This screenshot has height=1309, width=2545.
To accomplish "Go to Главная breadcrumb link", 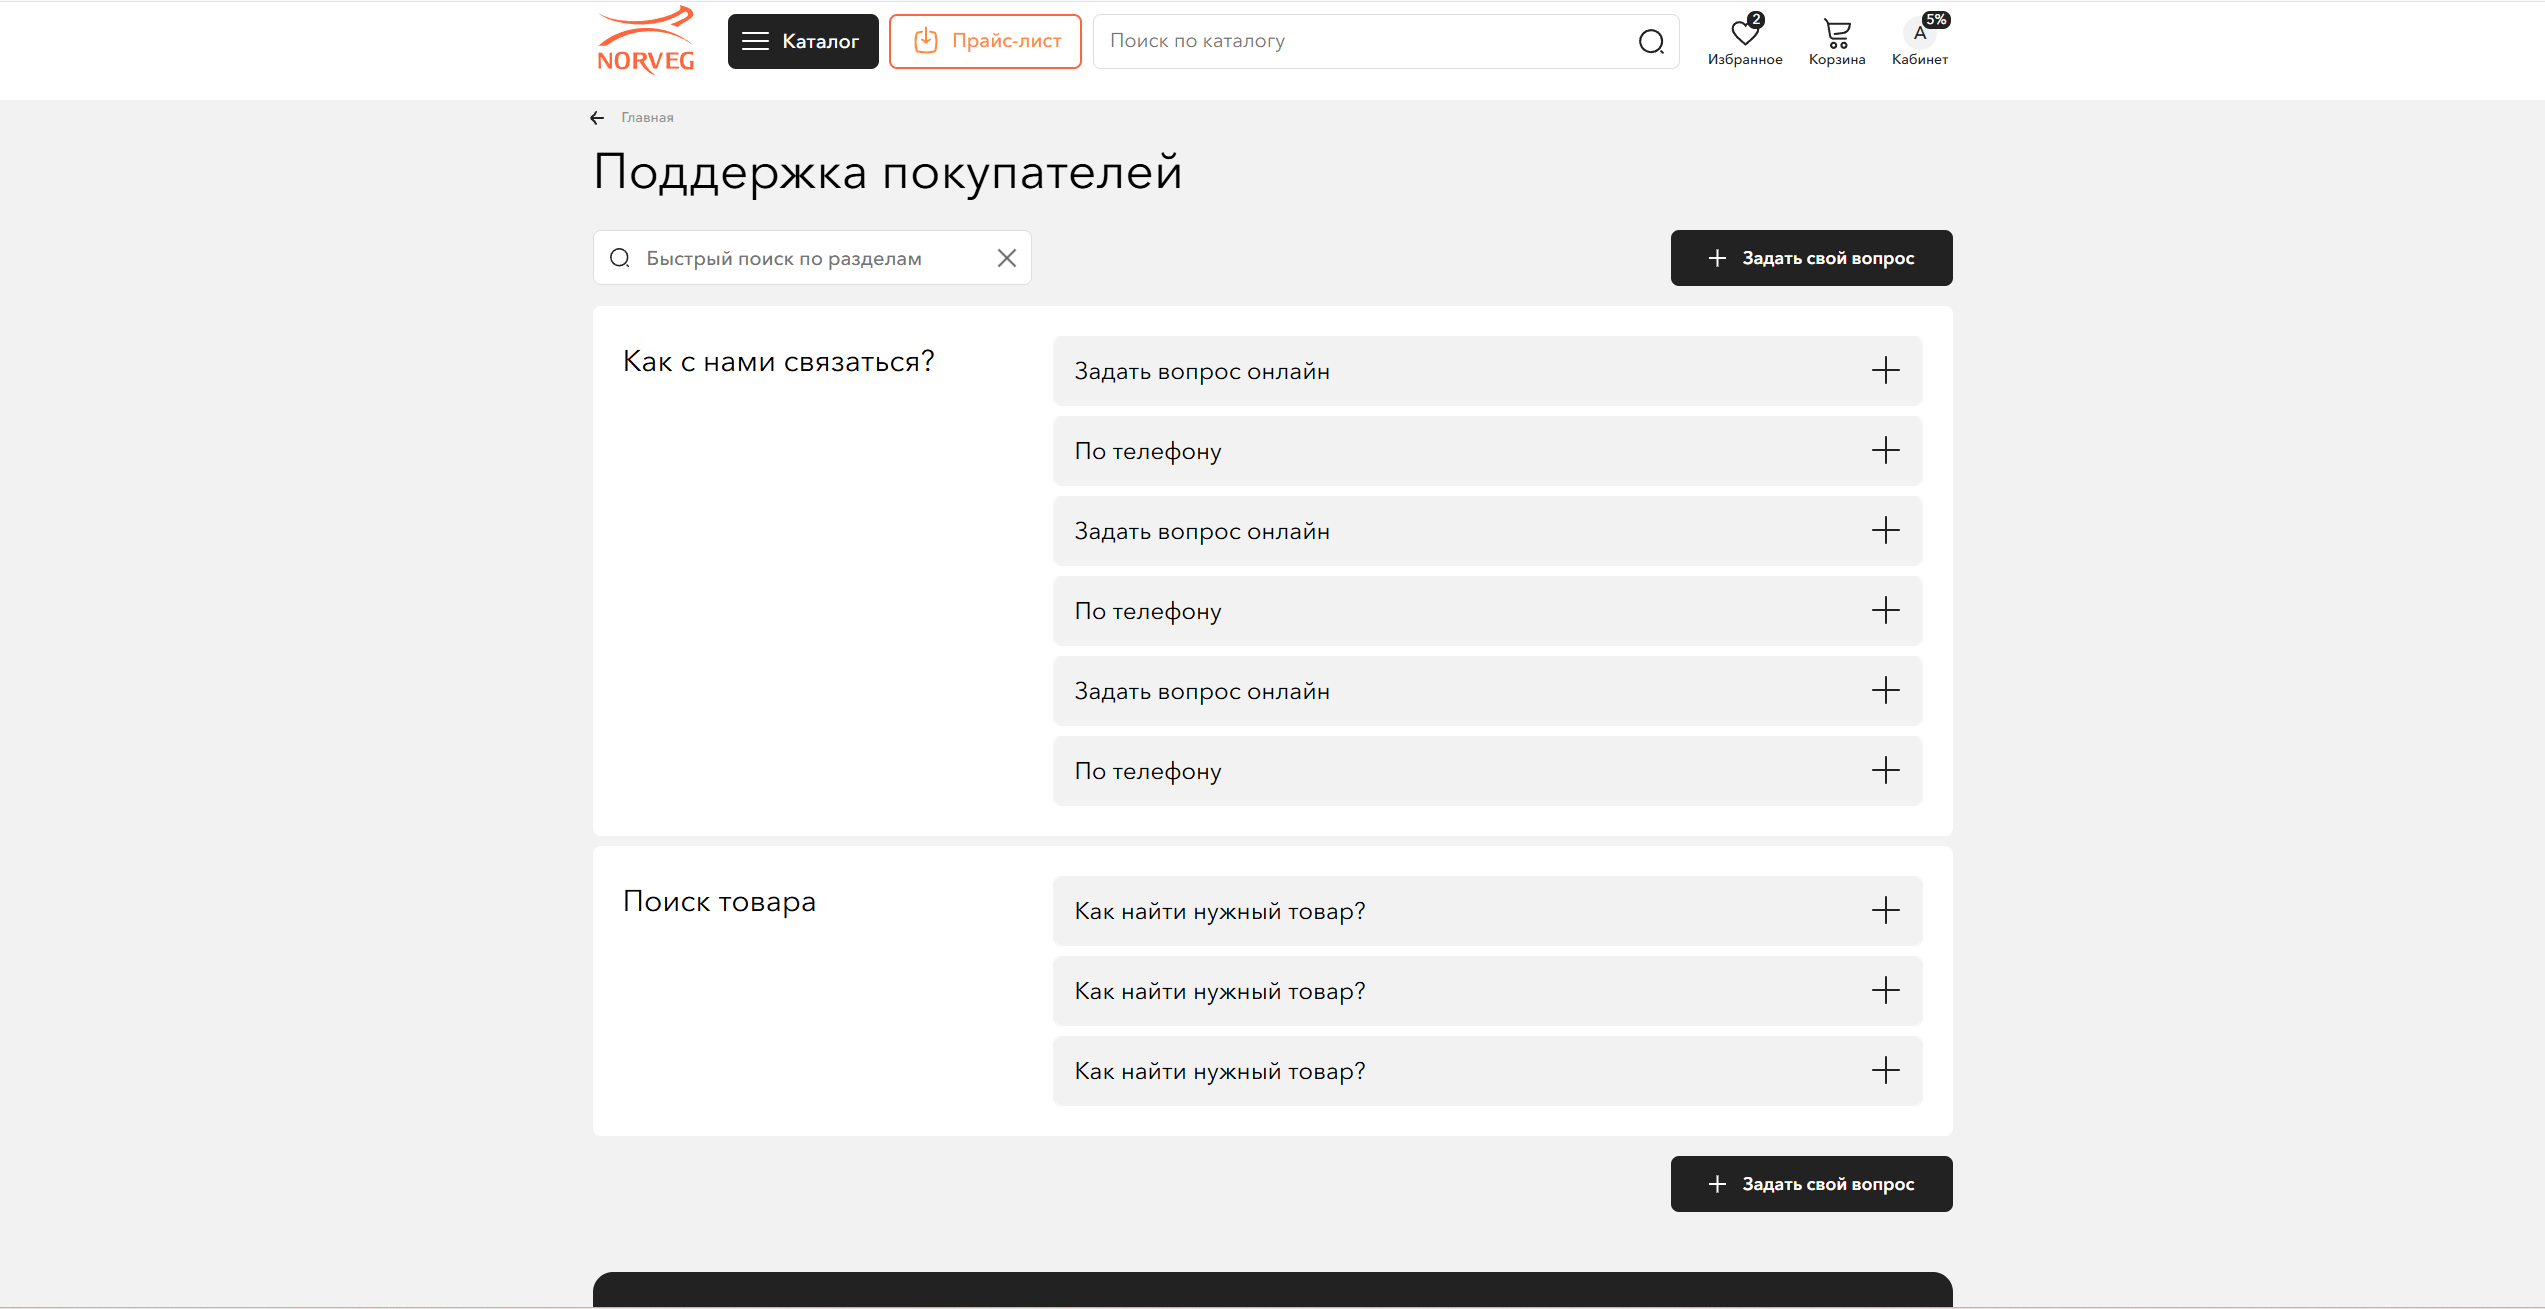I will pos(647,118).
